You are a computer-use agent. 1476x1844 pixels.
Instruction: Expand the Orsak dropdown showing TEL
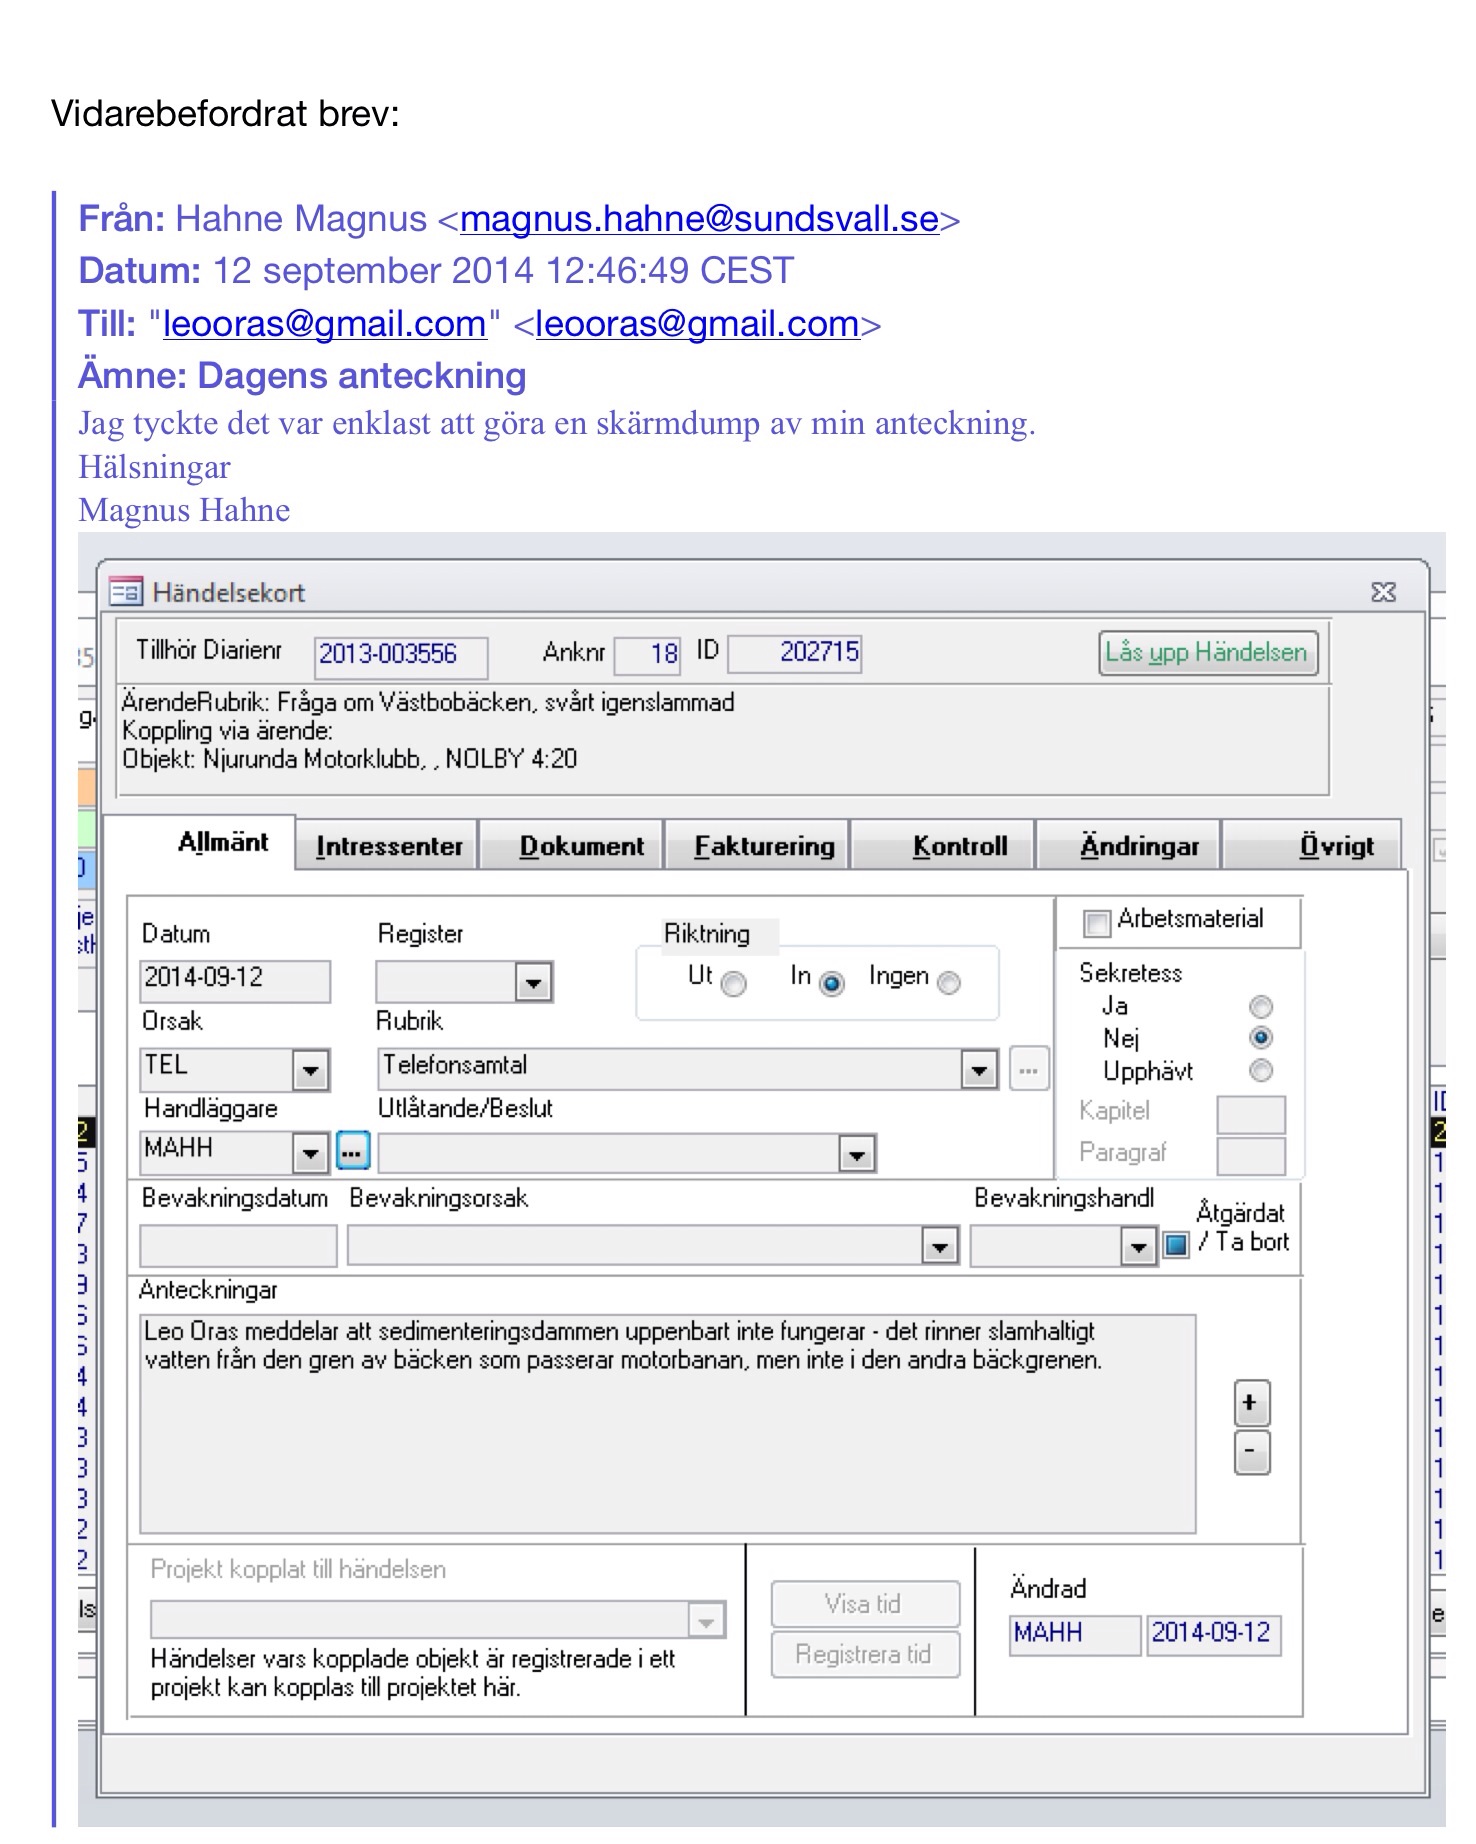coord(310,1071)
